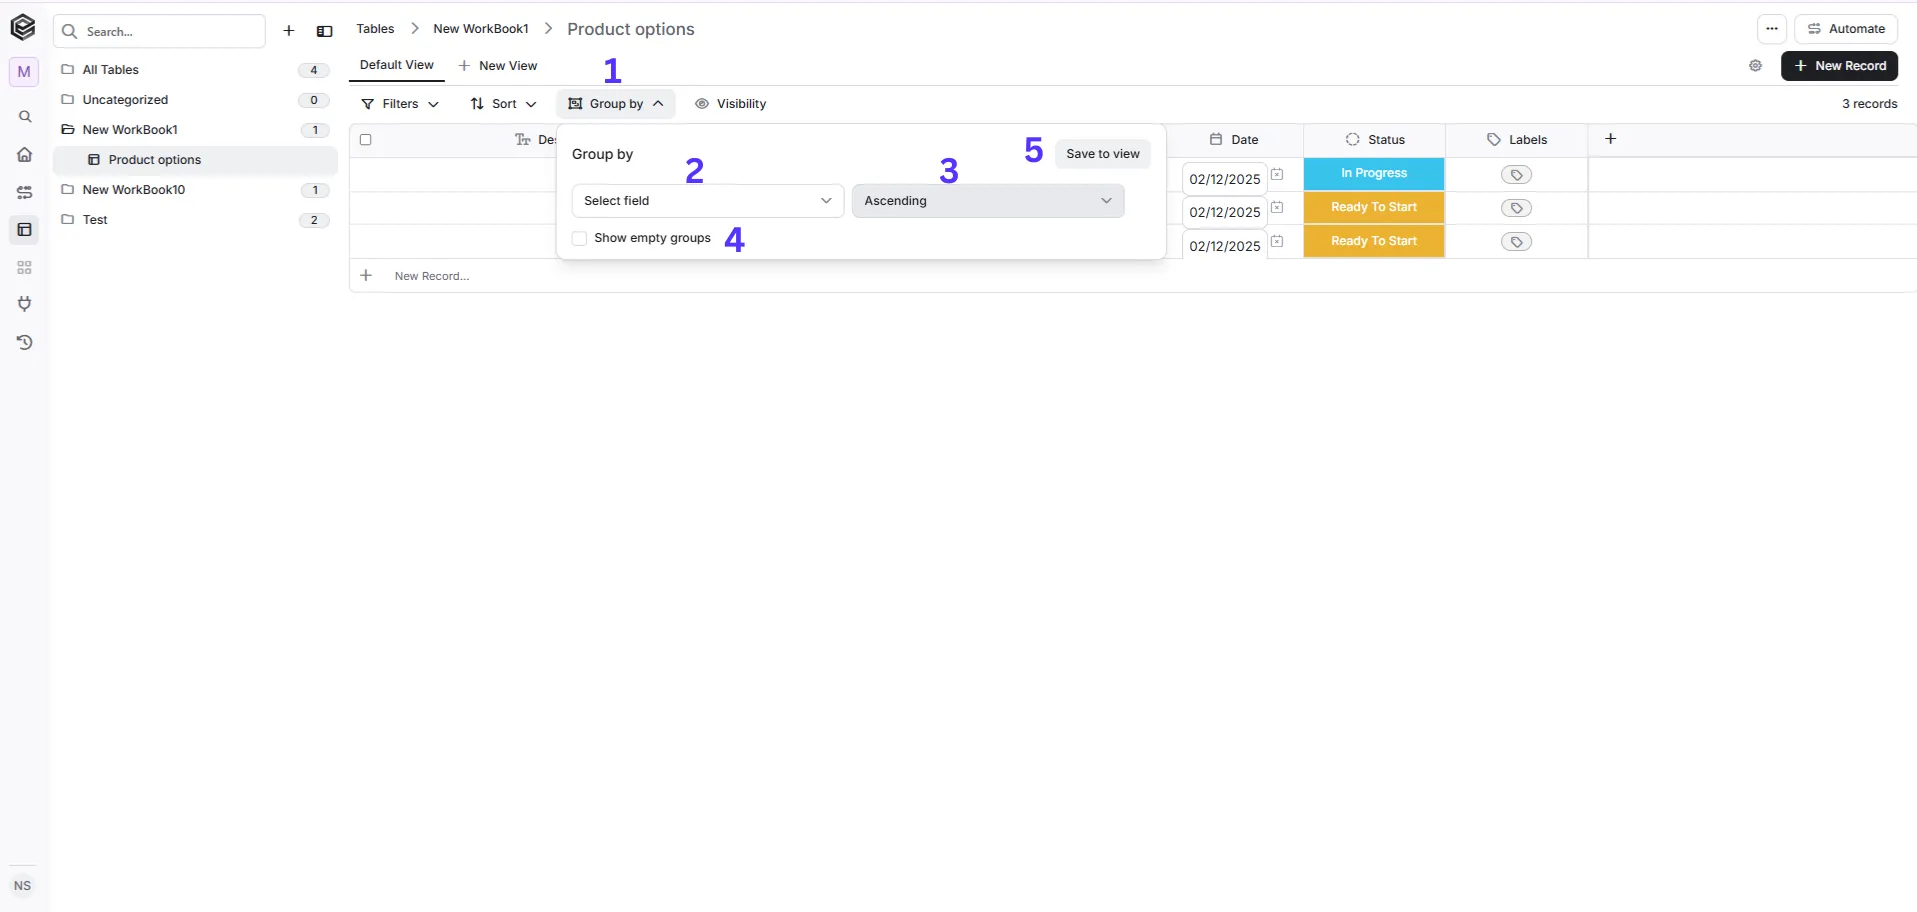Switch to Default View tab

click(x=397, y=65)
